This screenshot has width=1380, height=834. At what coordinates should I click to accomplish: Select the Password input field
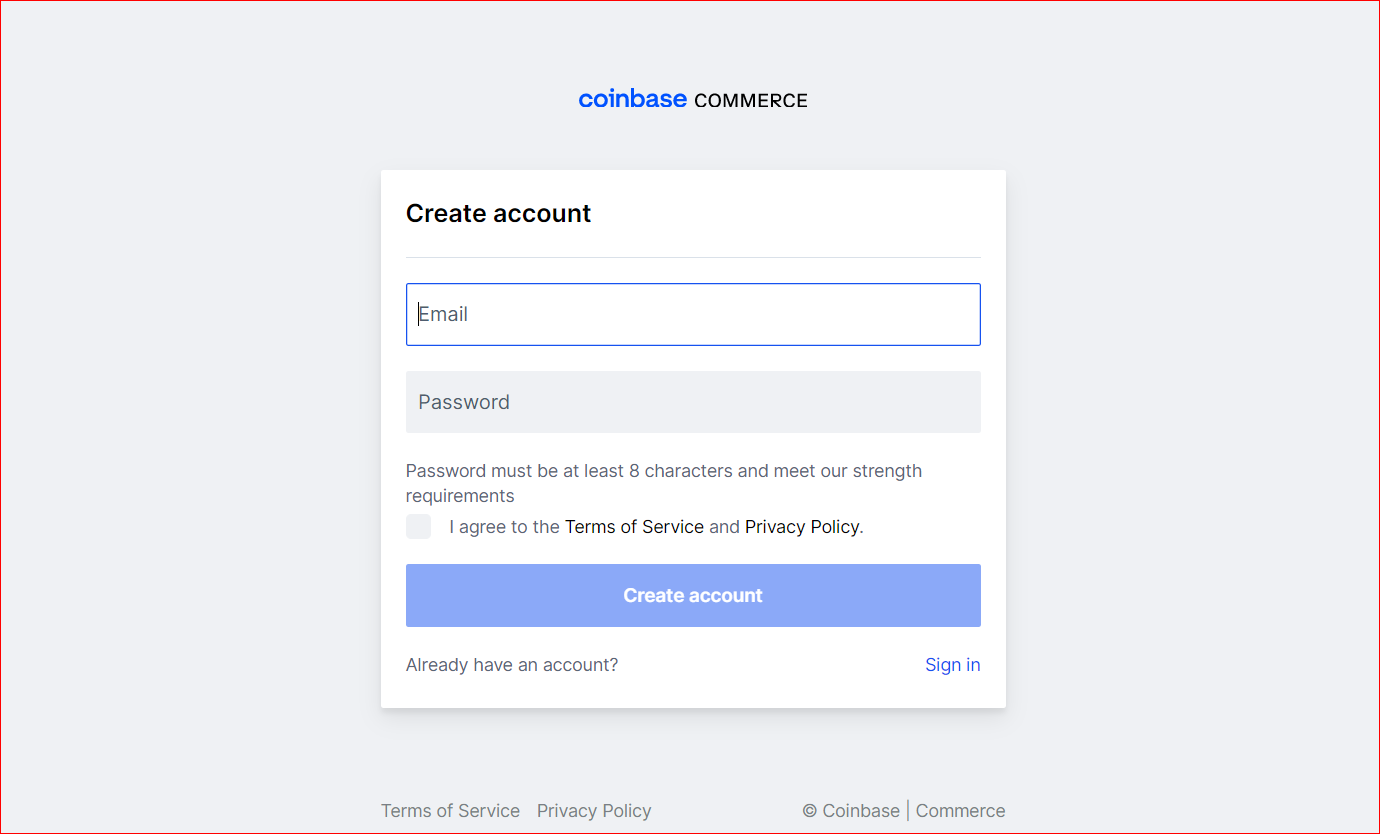tap(693, 402)
